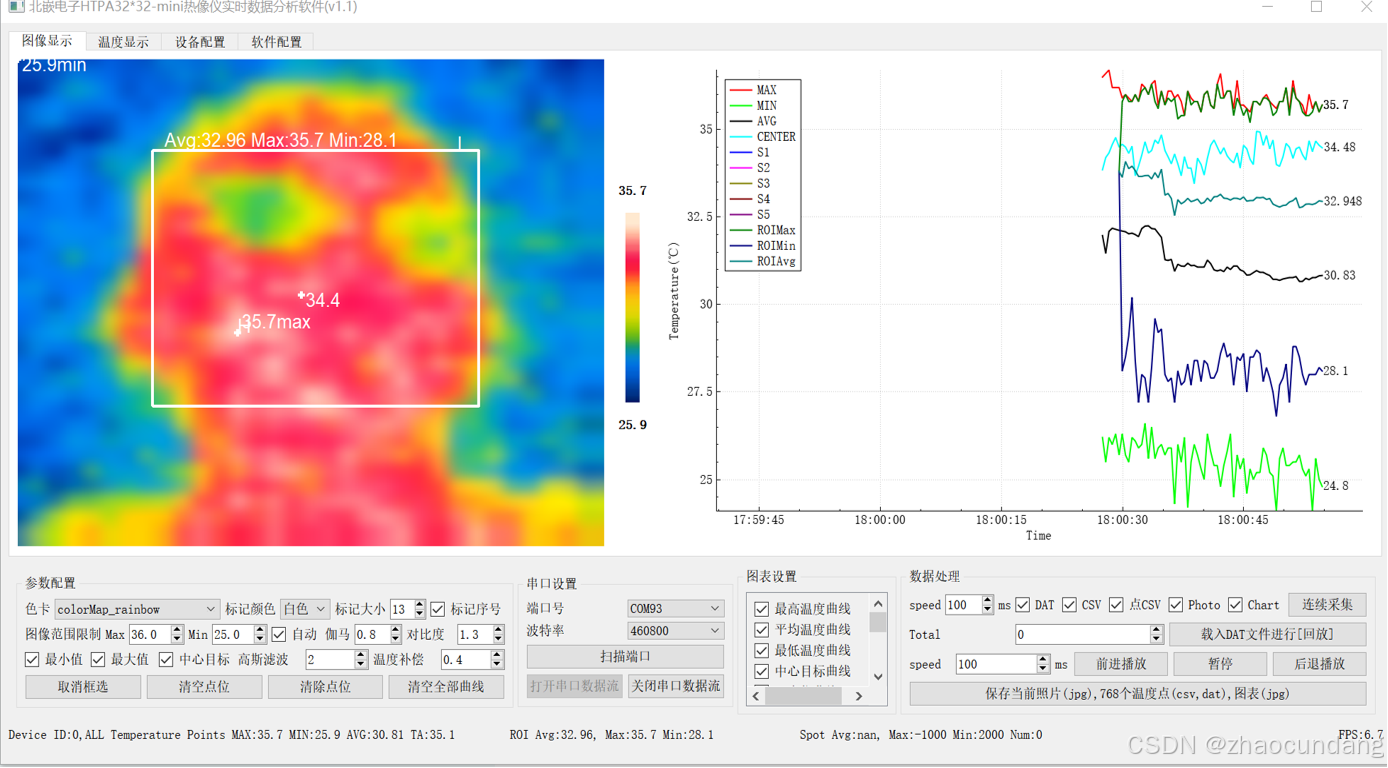The image size is (1388, 768).
Task: Click the 前进播放 forward playback button
Action: pyautogui.click(x=1120, y=664)
